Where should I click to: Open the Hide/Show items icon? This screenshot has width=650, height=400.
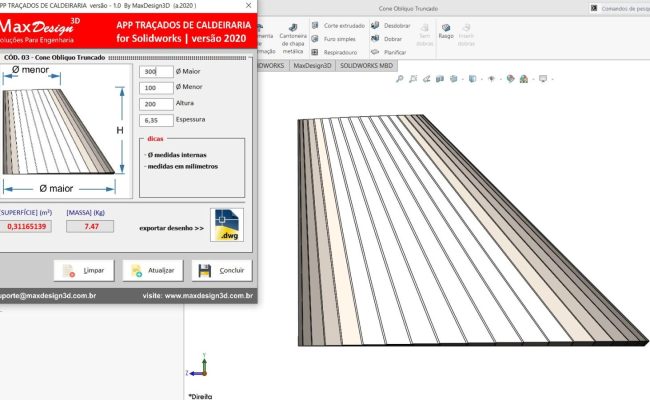(x=491, y=79)
